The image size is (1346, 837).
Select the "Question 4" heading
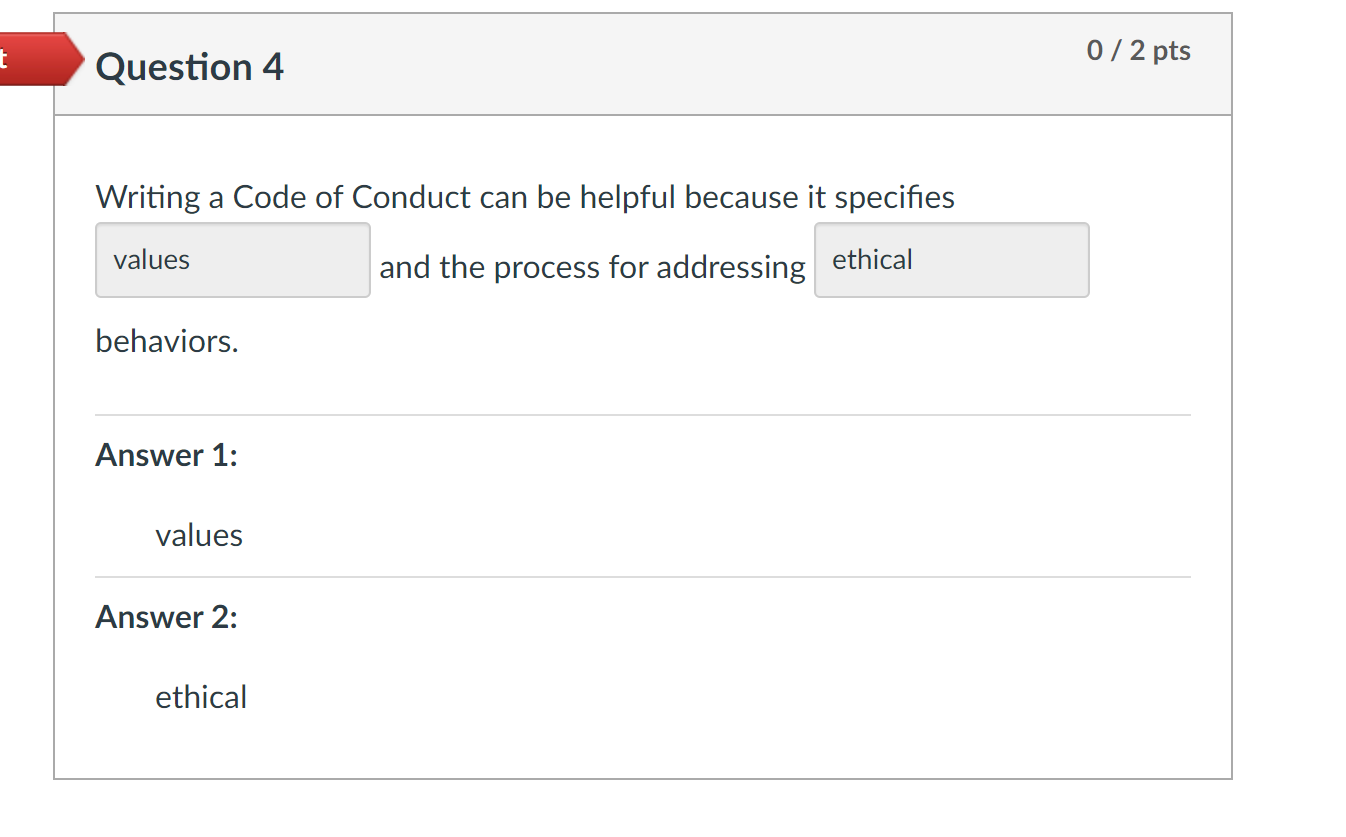click(x=190, y=67)
